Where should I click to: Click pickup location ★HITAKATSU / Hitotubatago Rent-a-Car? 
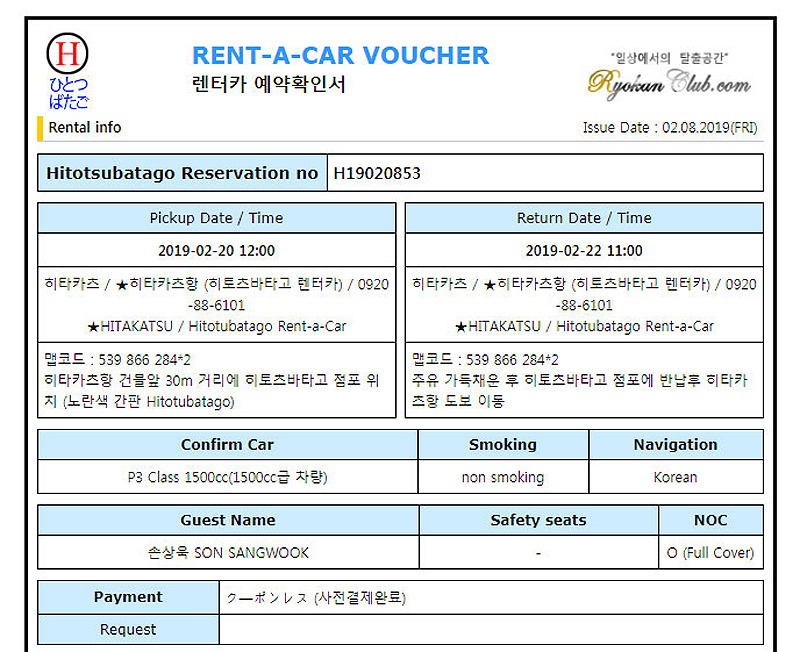tap(216, 327)
